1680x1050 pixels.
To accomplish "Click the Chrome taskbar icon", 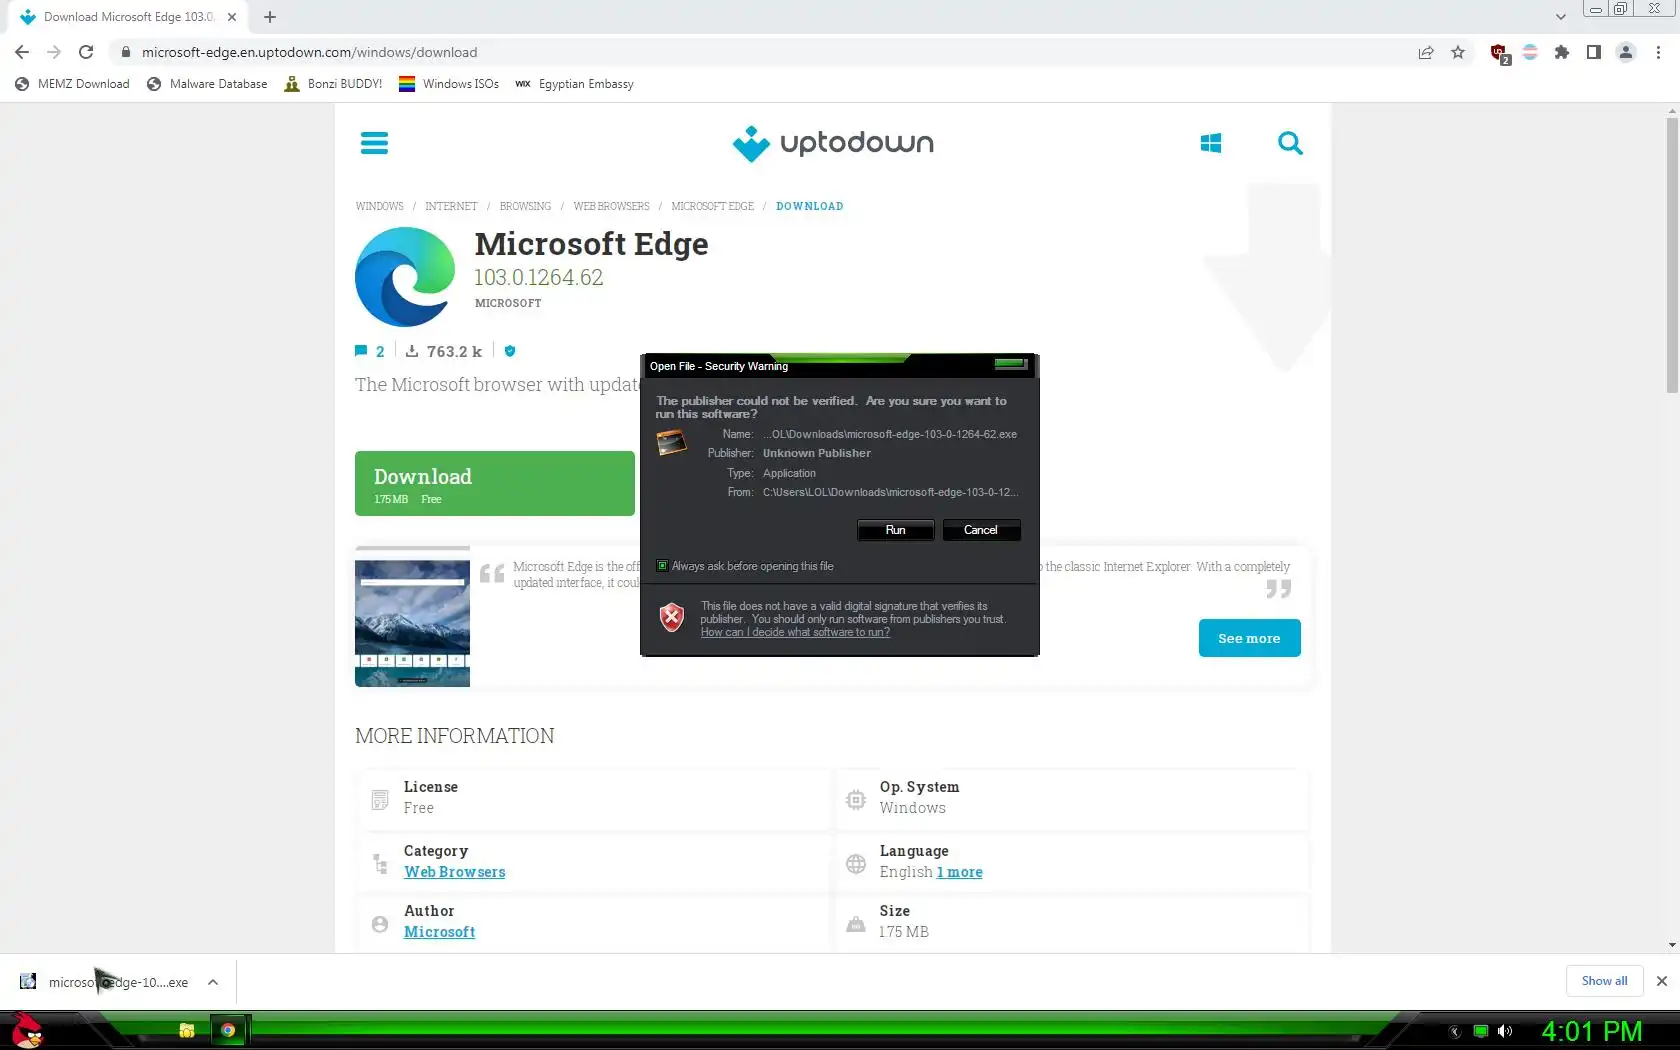I will tap(228, 1030).
